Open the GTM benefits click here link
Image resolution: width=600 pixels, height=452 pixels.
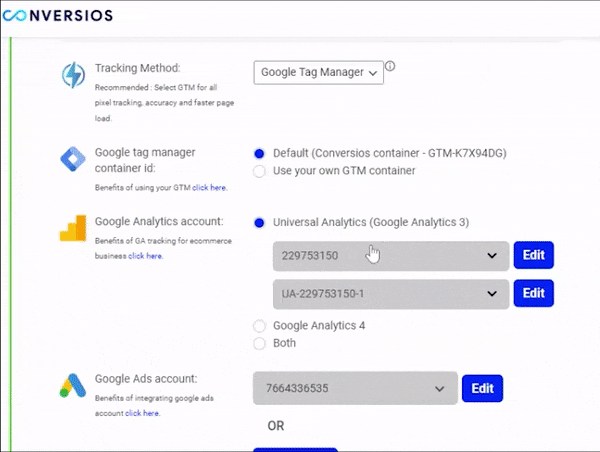[x=209, y=188]
